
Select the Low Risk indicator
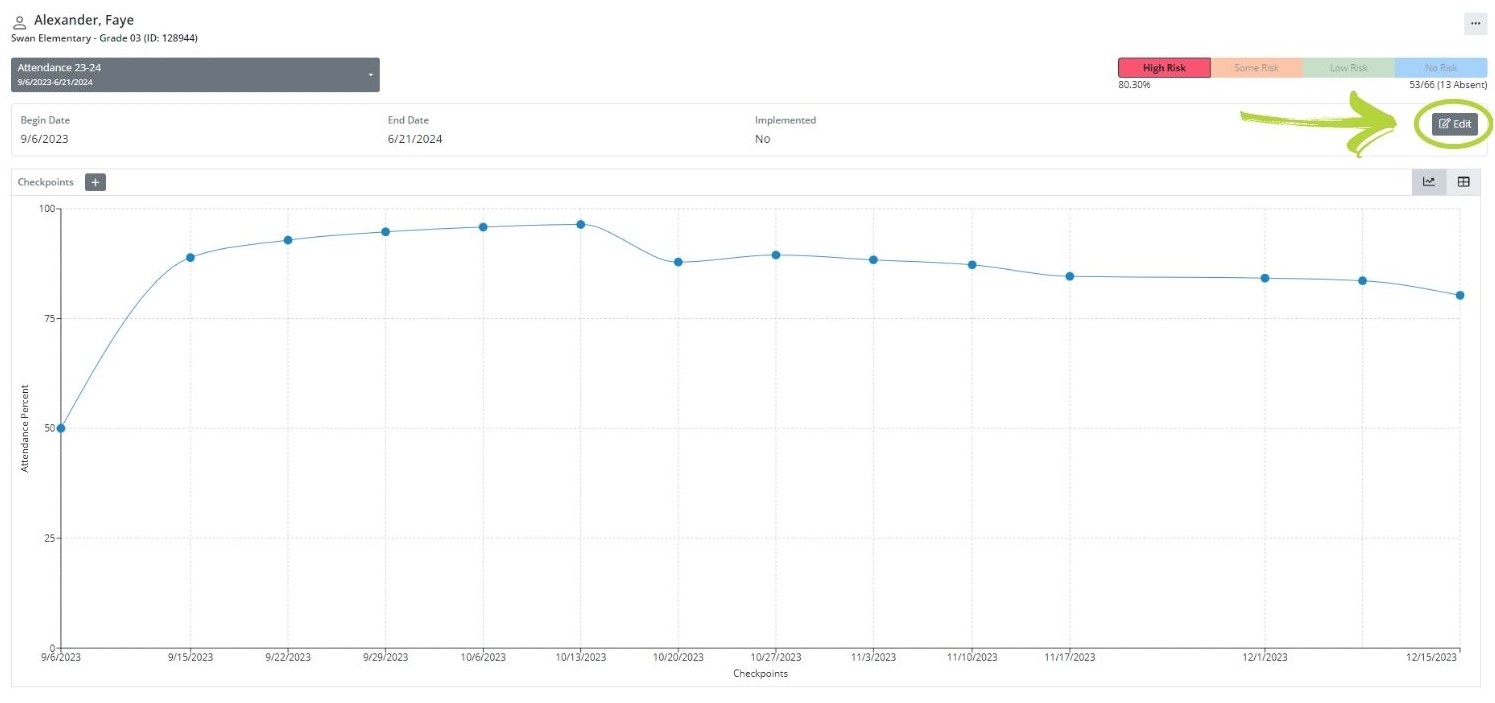pos(1348,68)
